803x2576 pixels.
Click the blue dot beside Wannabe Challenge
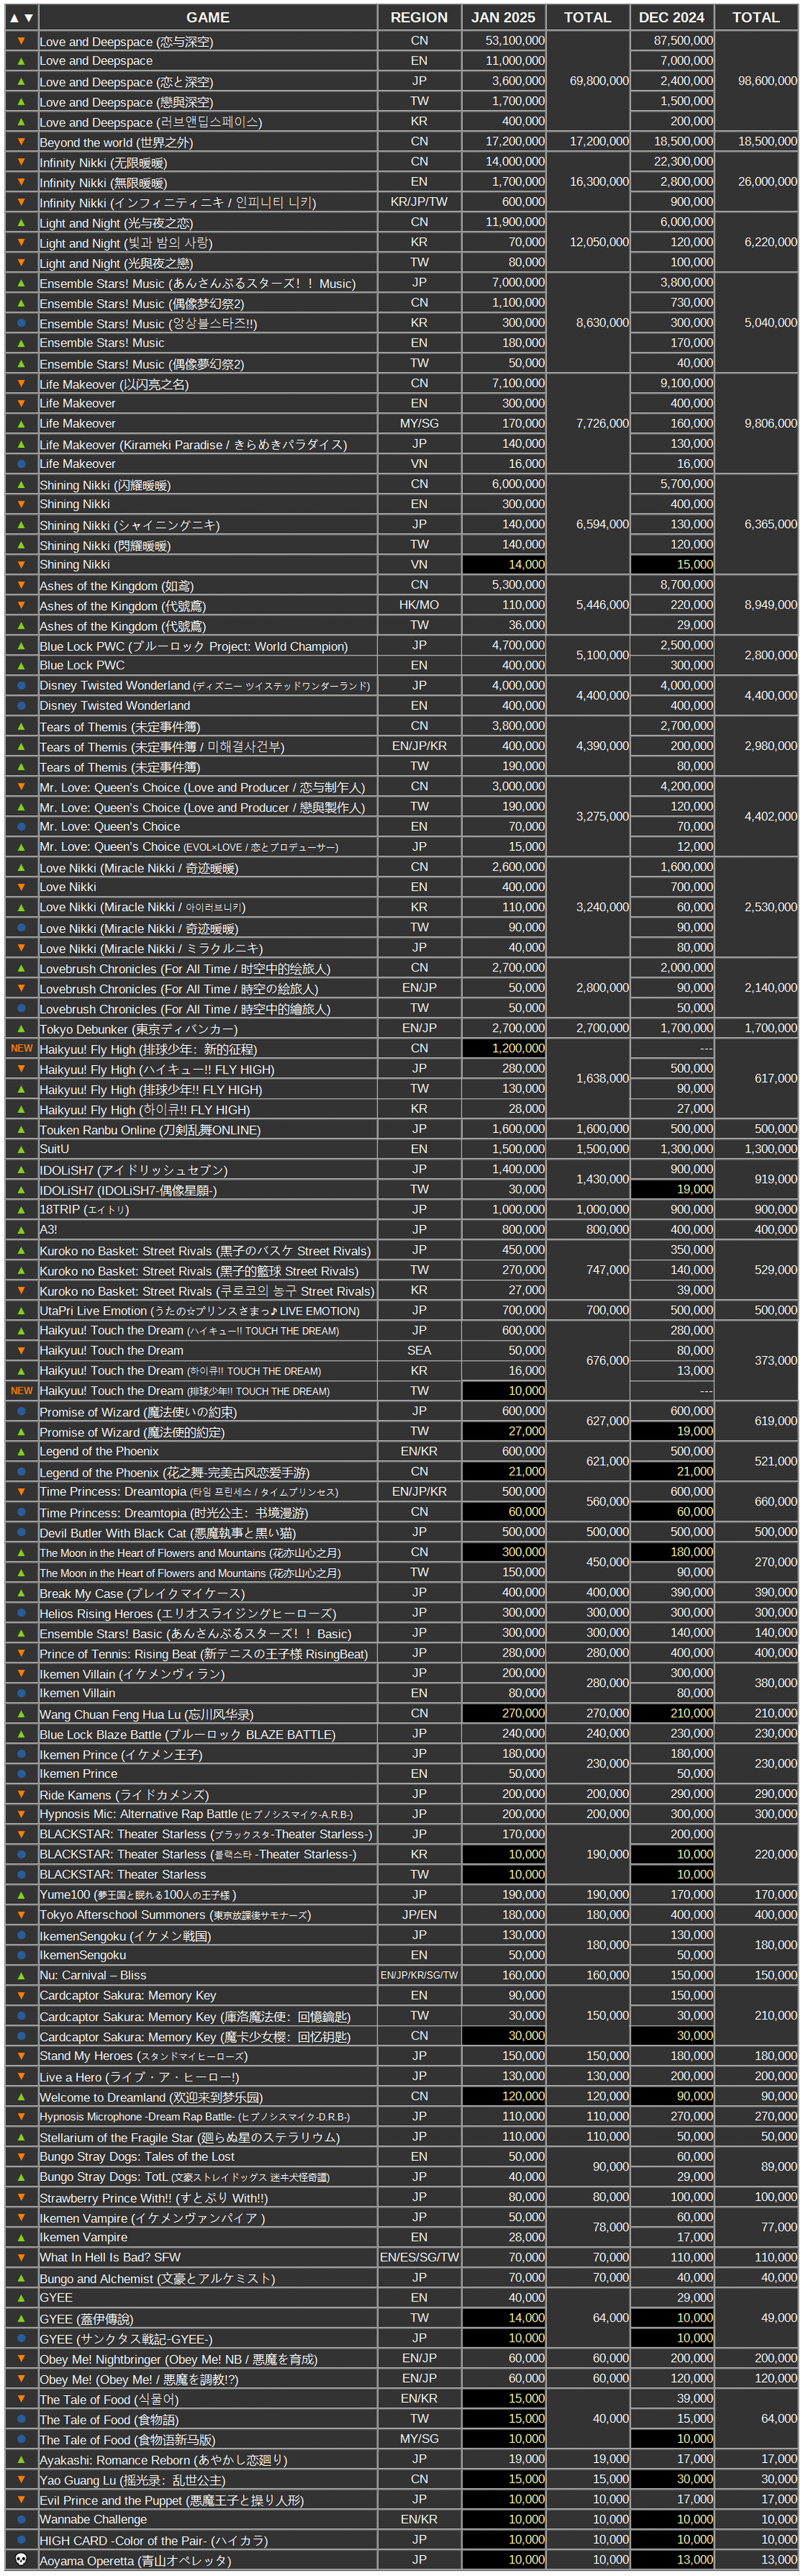pyautogui.click(x=21, y=2519)
